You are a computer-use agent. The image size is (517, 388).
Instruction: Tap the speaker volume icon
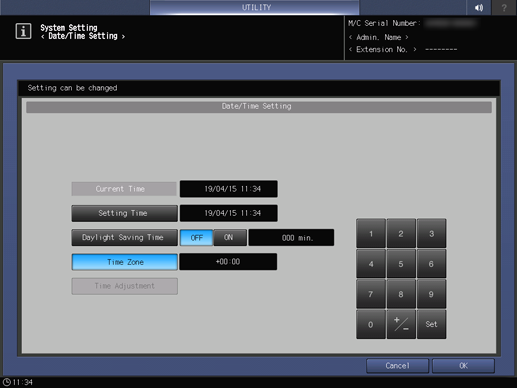(479, 7)
